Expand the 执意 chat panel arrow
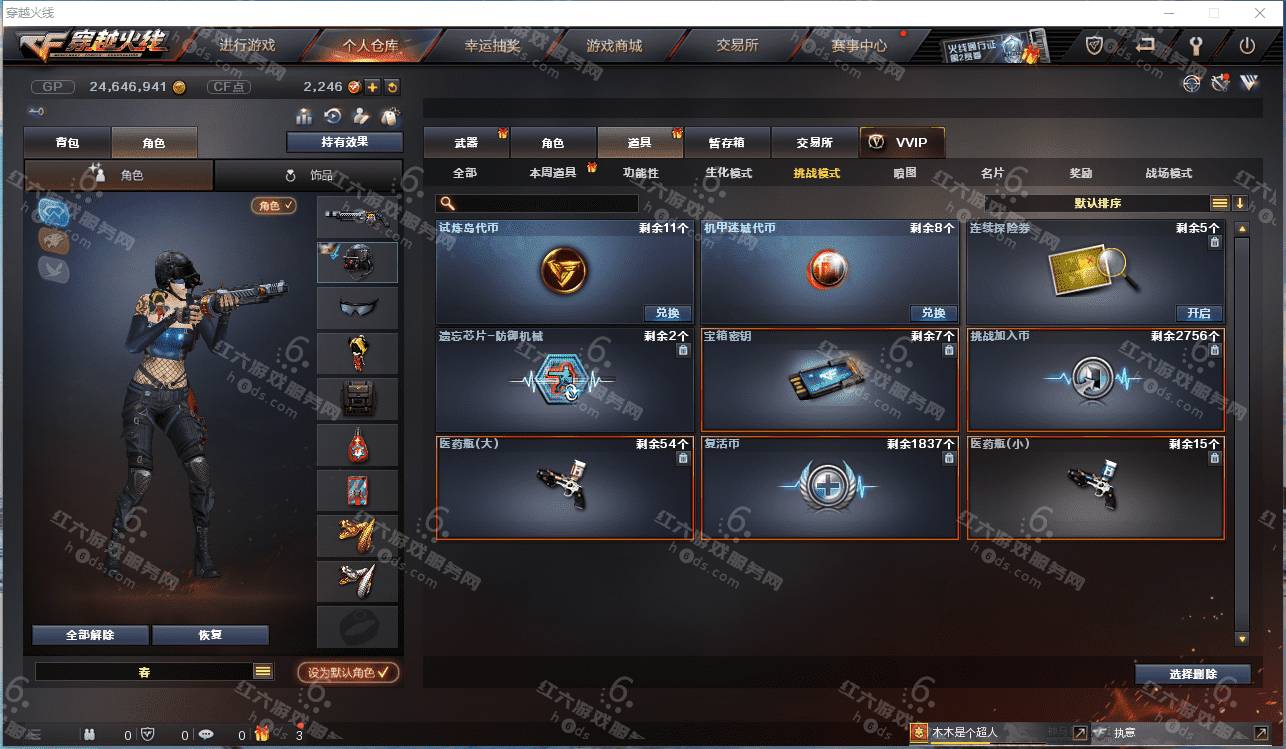The width and height of the screenshot is (1286, 749). coord(1260,733)
